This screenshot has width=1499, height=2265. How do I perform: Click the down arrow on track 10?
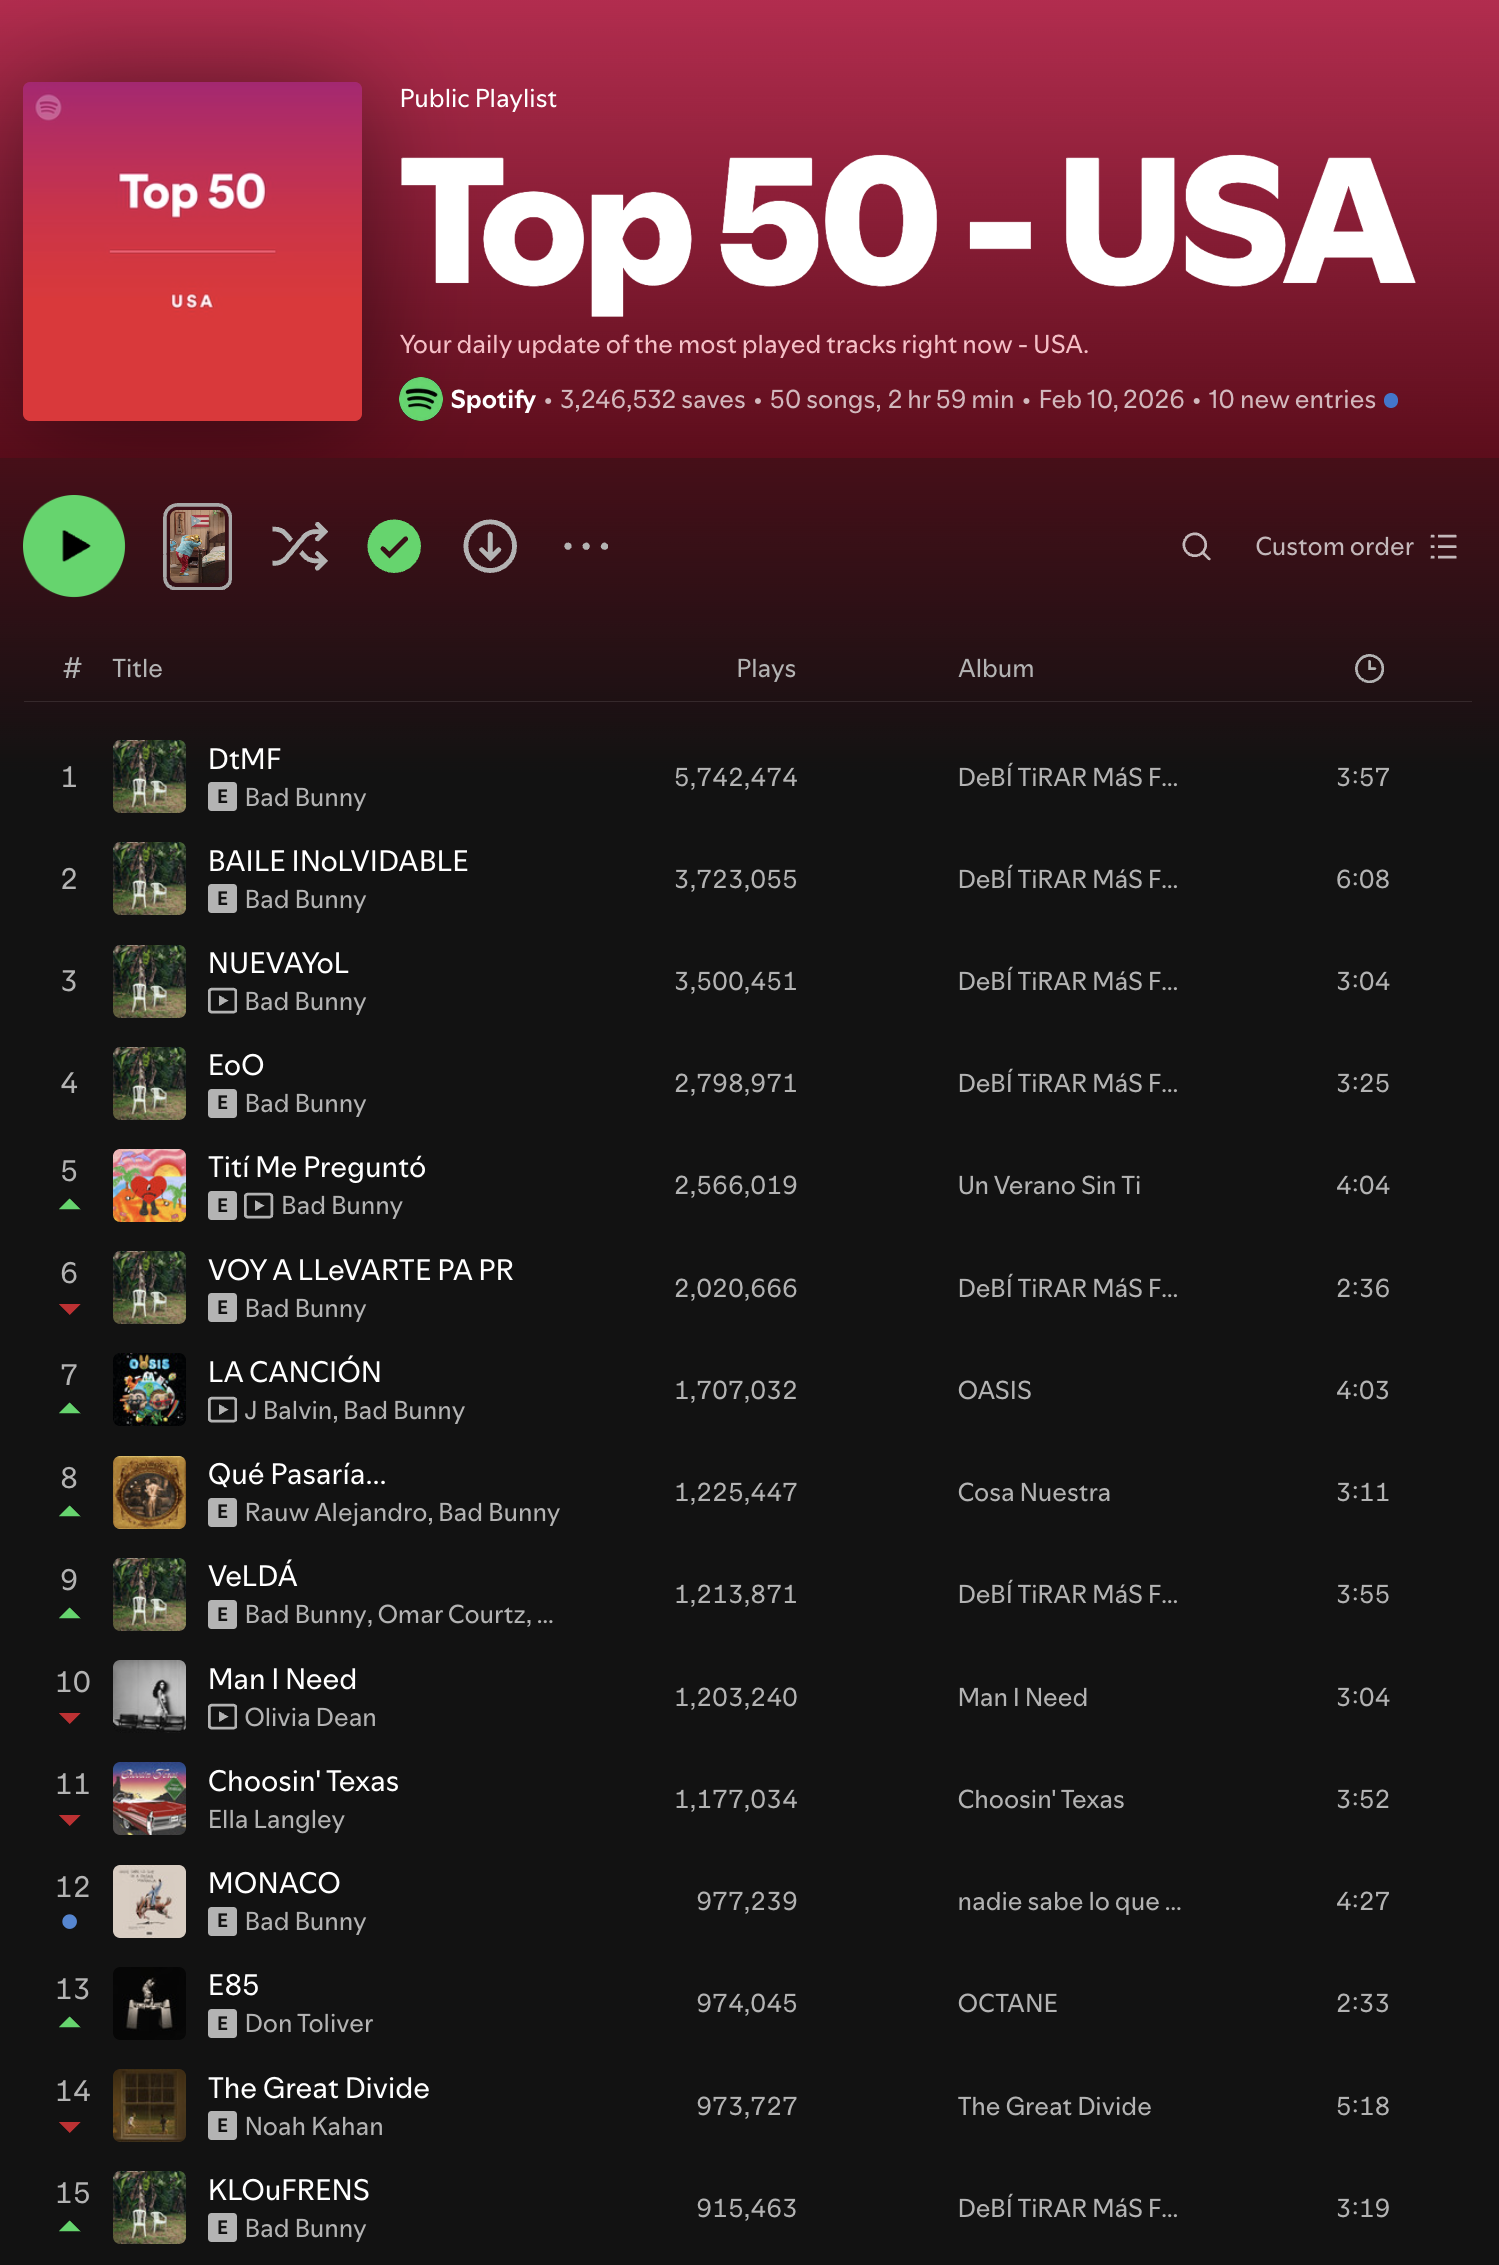[69, 1718]
